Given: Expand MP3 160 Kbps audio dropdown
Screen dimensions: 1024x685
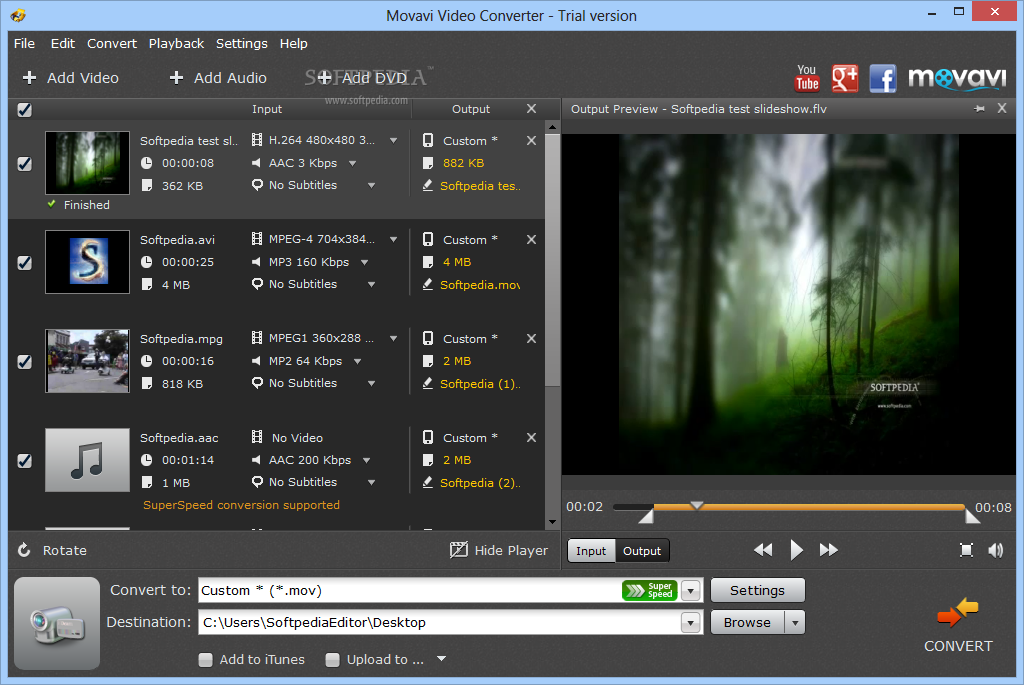Looking at the screenshot, I should click(x=364, y=263).
